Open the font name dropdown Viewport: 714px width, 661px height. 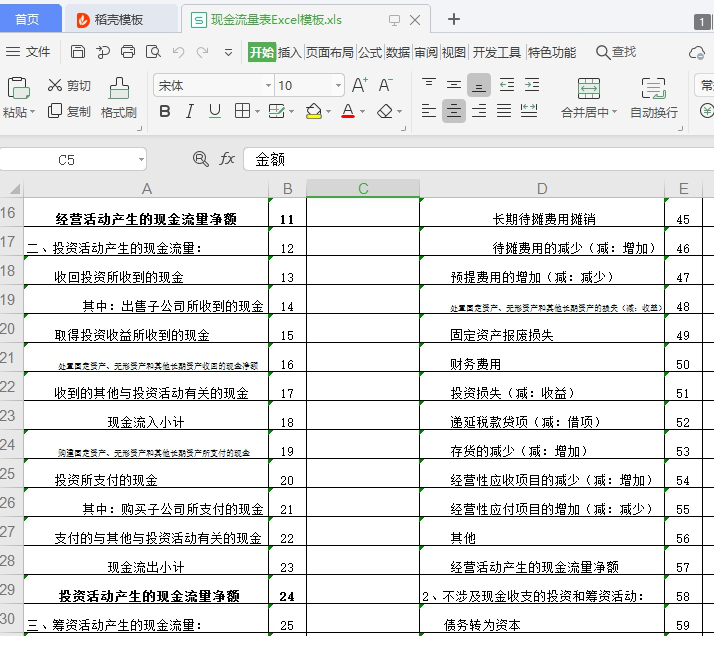point(268,85)
